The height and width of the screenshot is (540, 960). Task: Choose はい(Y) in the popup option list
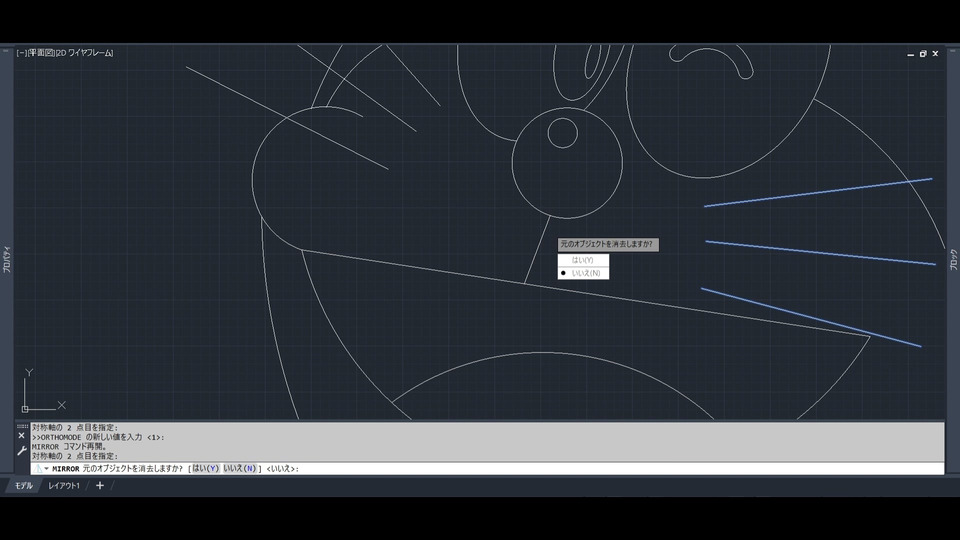click(583, 260)
